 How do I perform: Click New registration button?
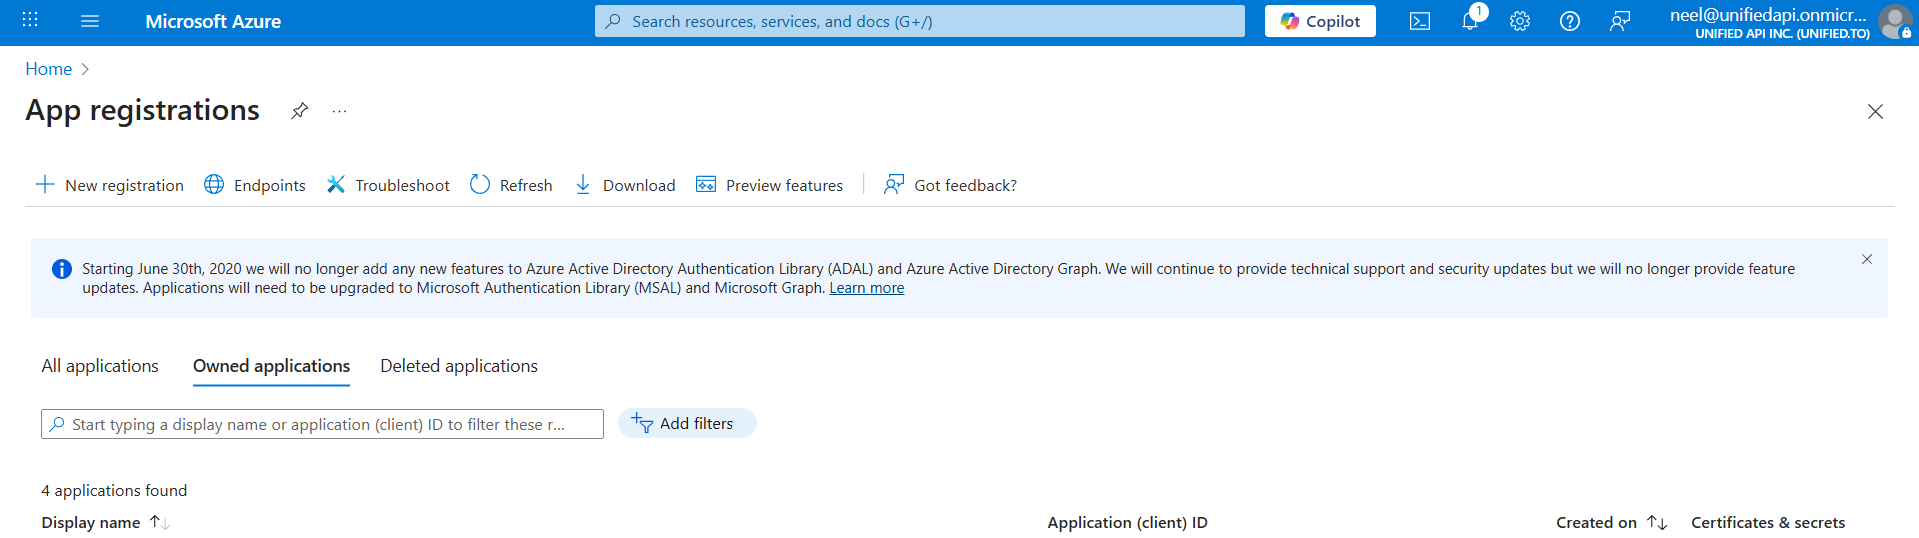tap(110, 185)
